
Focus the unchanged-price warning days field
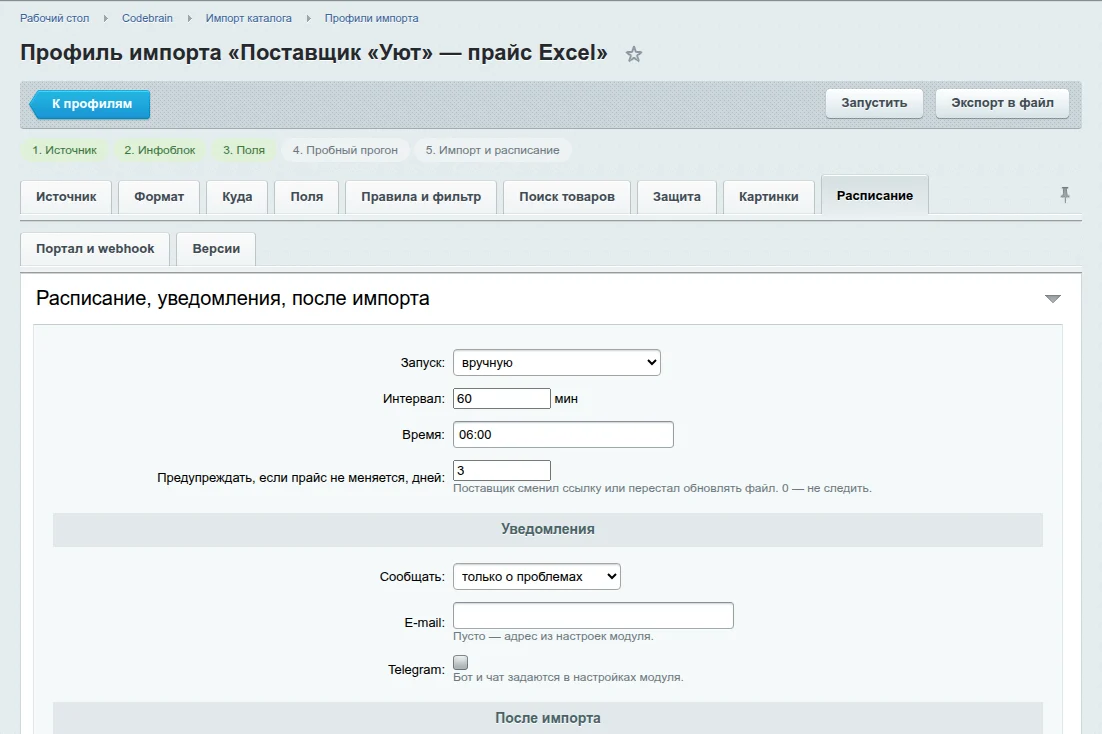(x=502, y=470)
